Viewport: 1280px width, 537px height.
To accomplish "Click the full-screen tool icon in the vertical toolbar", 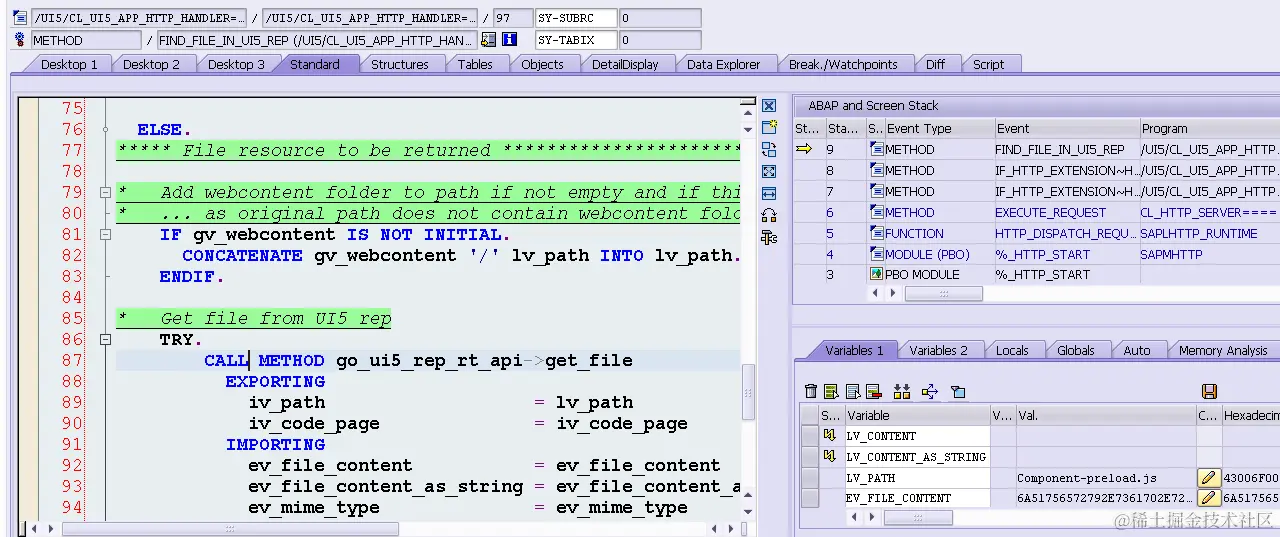I will tap(769, 171).
